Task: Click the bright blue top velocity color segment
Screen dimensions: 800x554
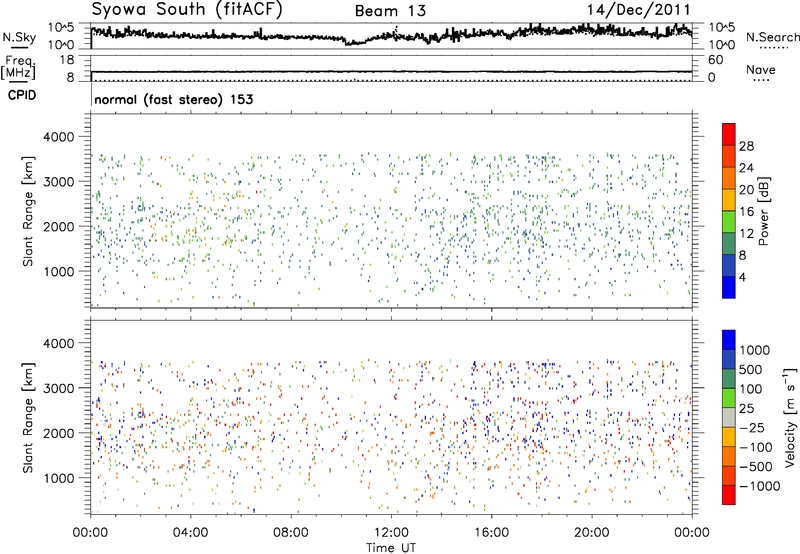Action: pos(729,340)
